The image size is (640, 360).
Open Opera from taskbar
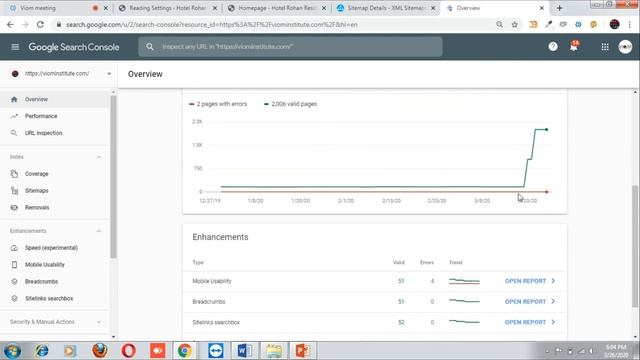coord(129,351)
